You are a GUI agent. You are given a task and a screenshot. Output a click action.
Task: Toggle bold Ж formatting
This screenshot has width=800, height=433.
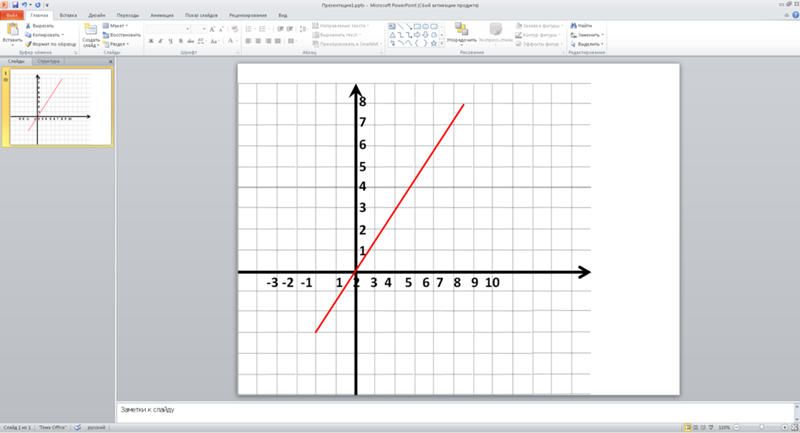click(x=151, y=41)
